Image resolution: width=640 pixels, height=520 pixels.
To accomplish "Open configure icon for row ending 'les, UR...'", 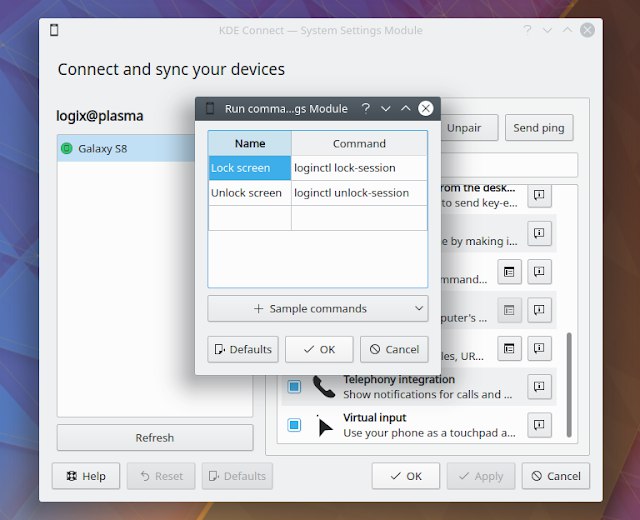I will (509, 348).
